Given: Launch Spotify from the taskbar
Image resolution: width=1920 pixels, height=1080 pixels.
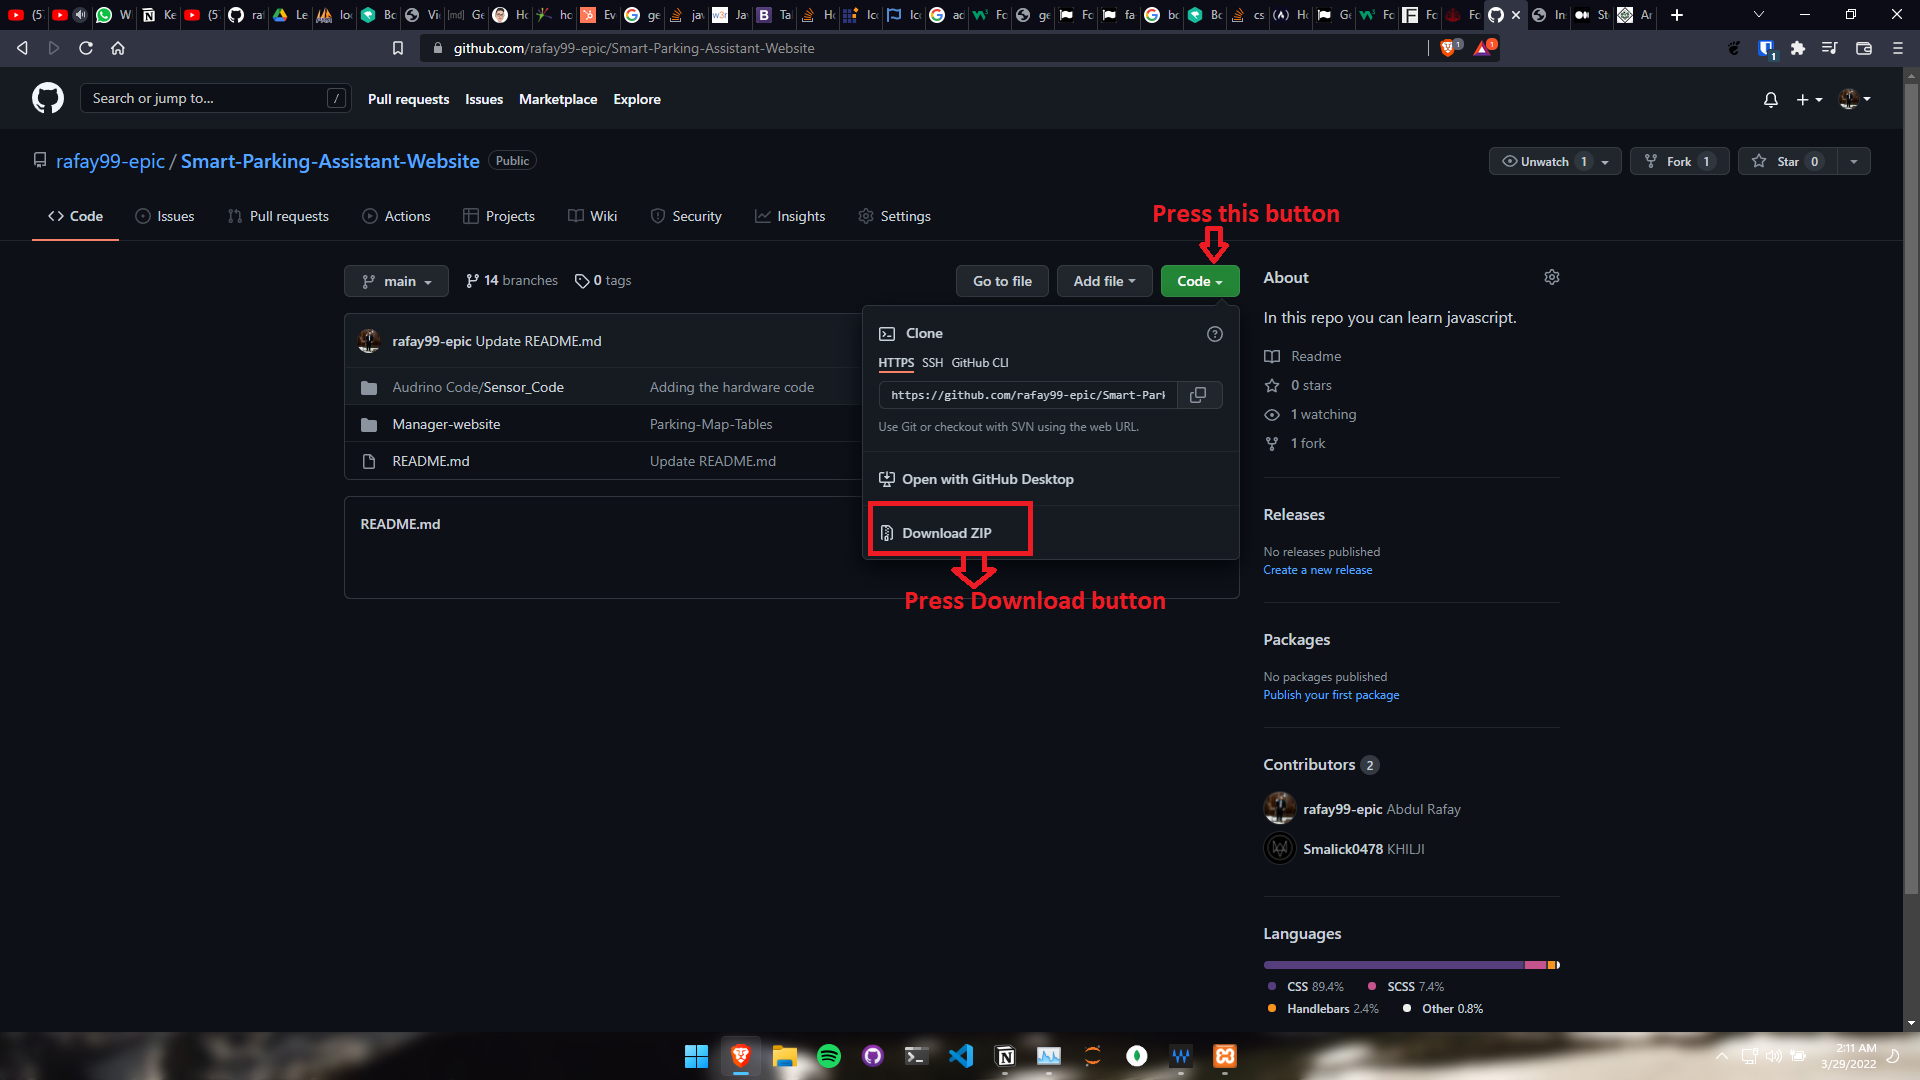Looking at the screenshot, I should (x=829, y=1056).
